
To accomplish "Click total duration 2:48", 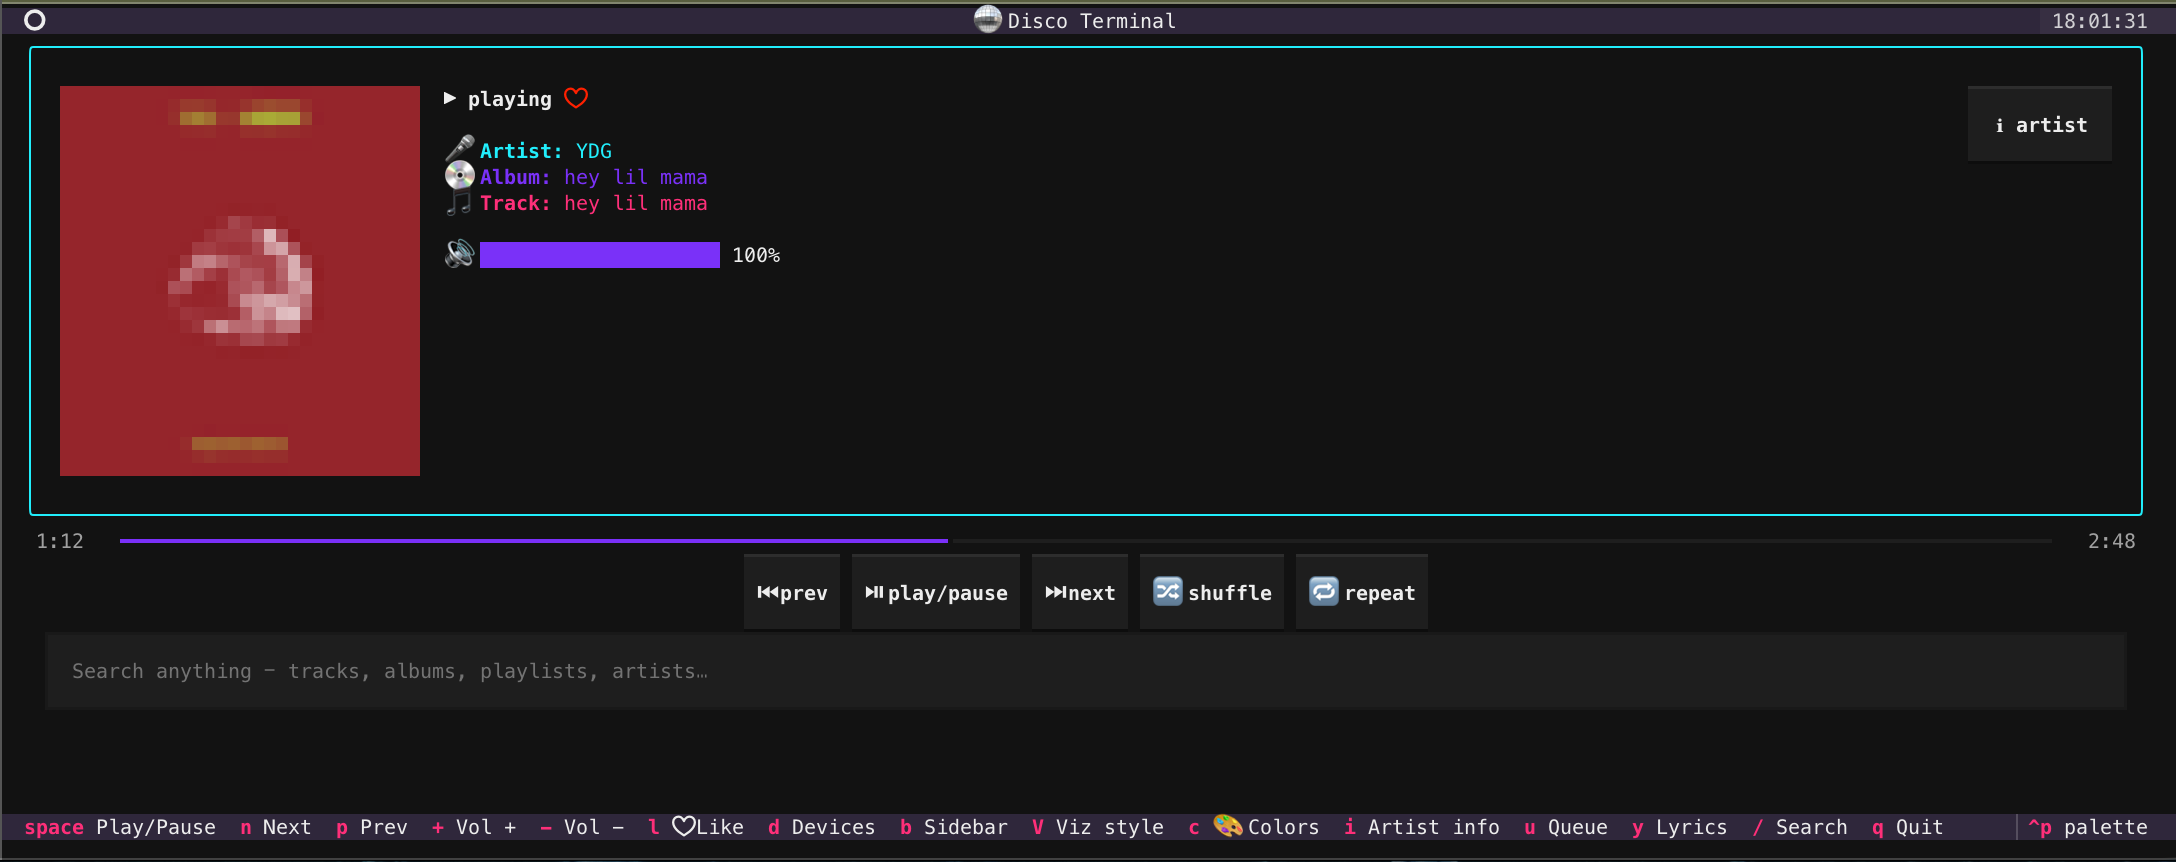I will click(2112, 541).
